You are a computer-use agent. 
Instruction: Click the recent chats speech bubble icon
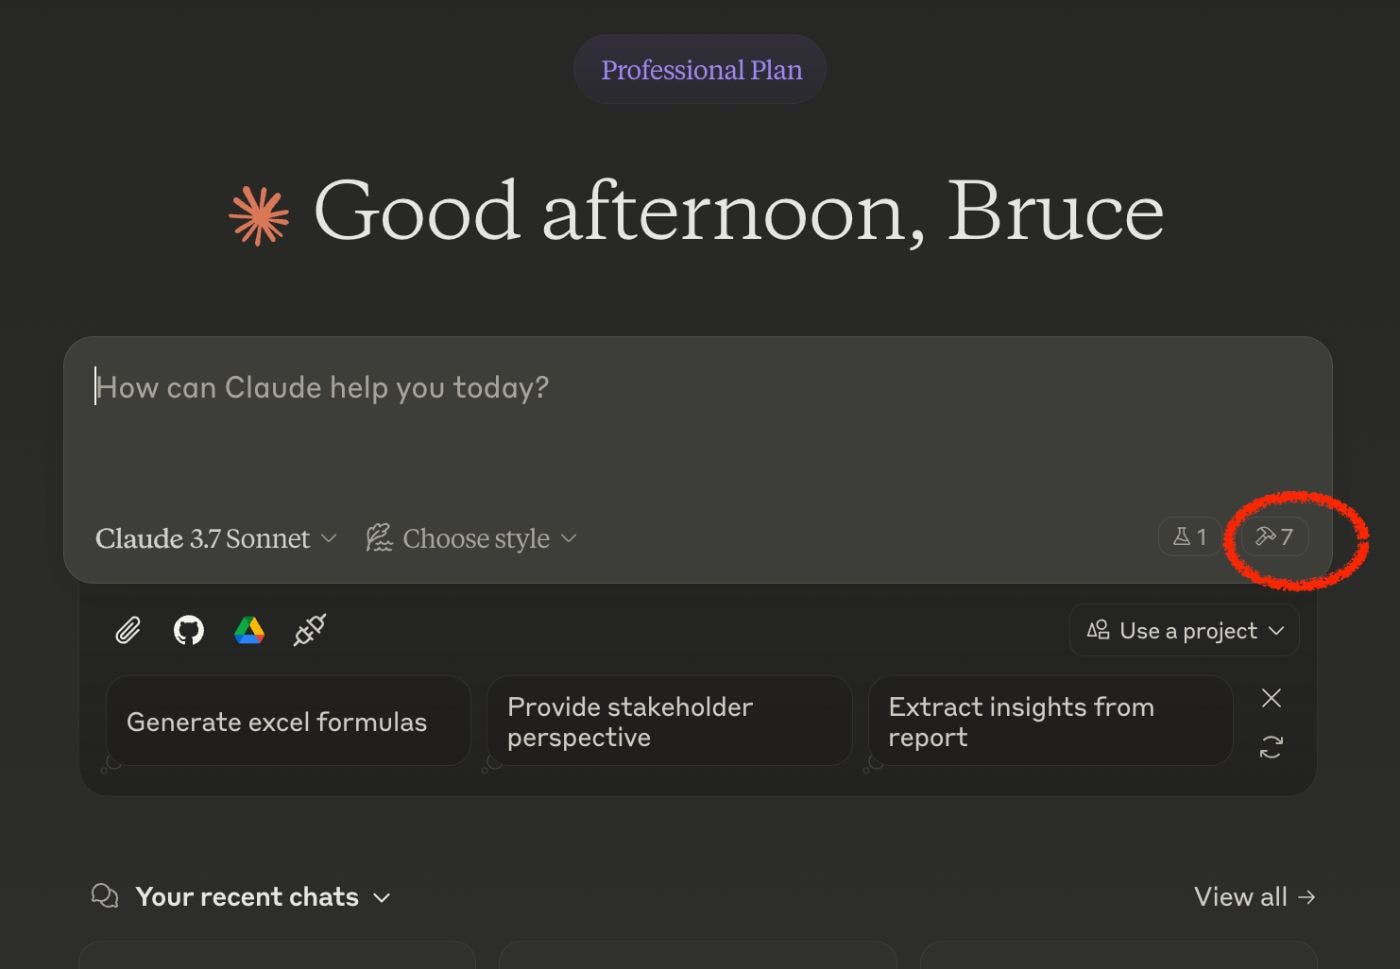[105, 896]
